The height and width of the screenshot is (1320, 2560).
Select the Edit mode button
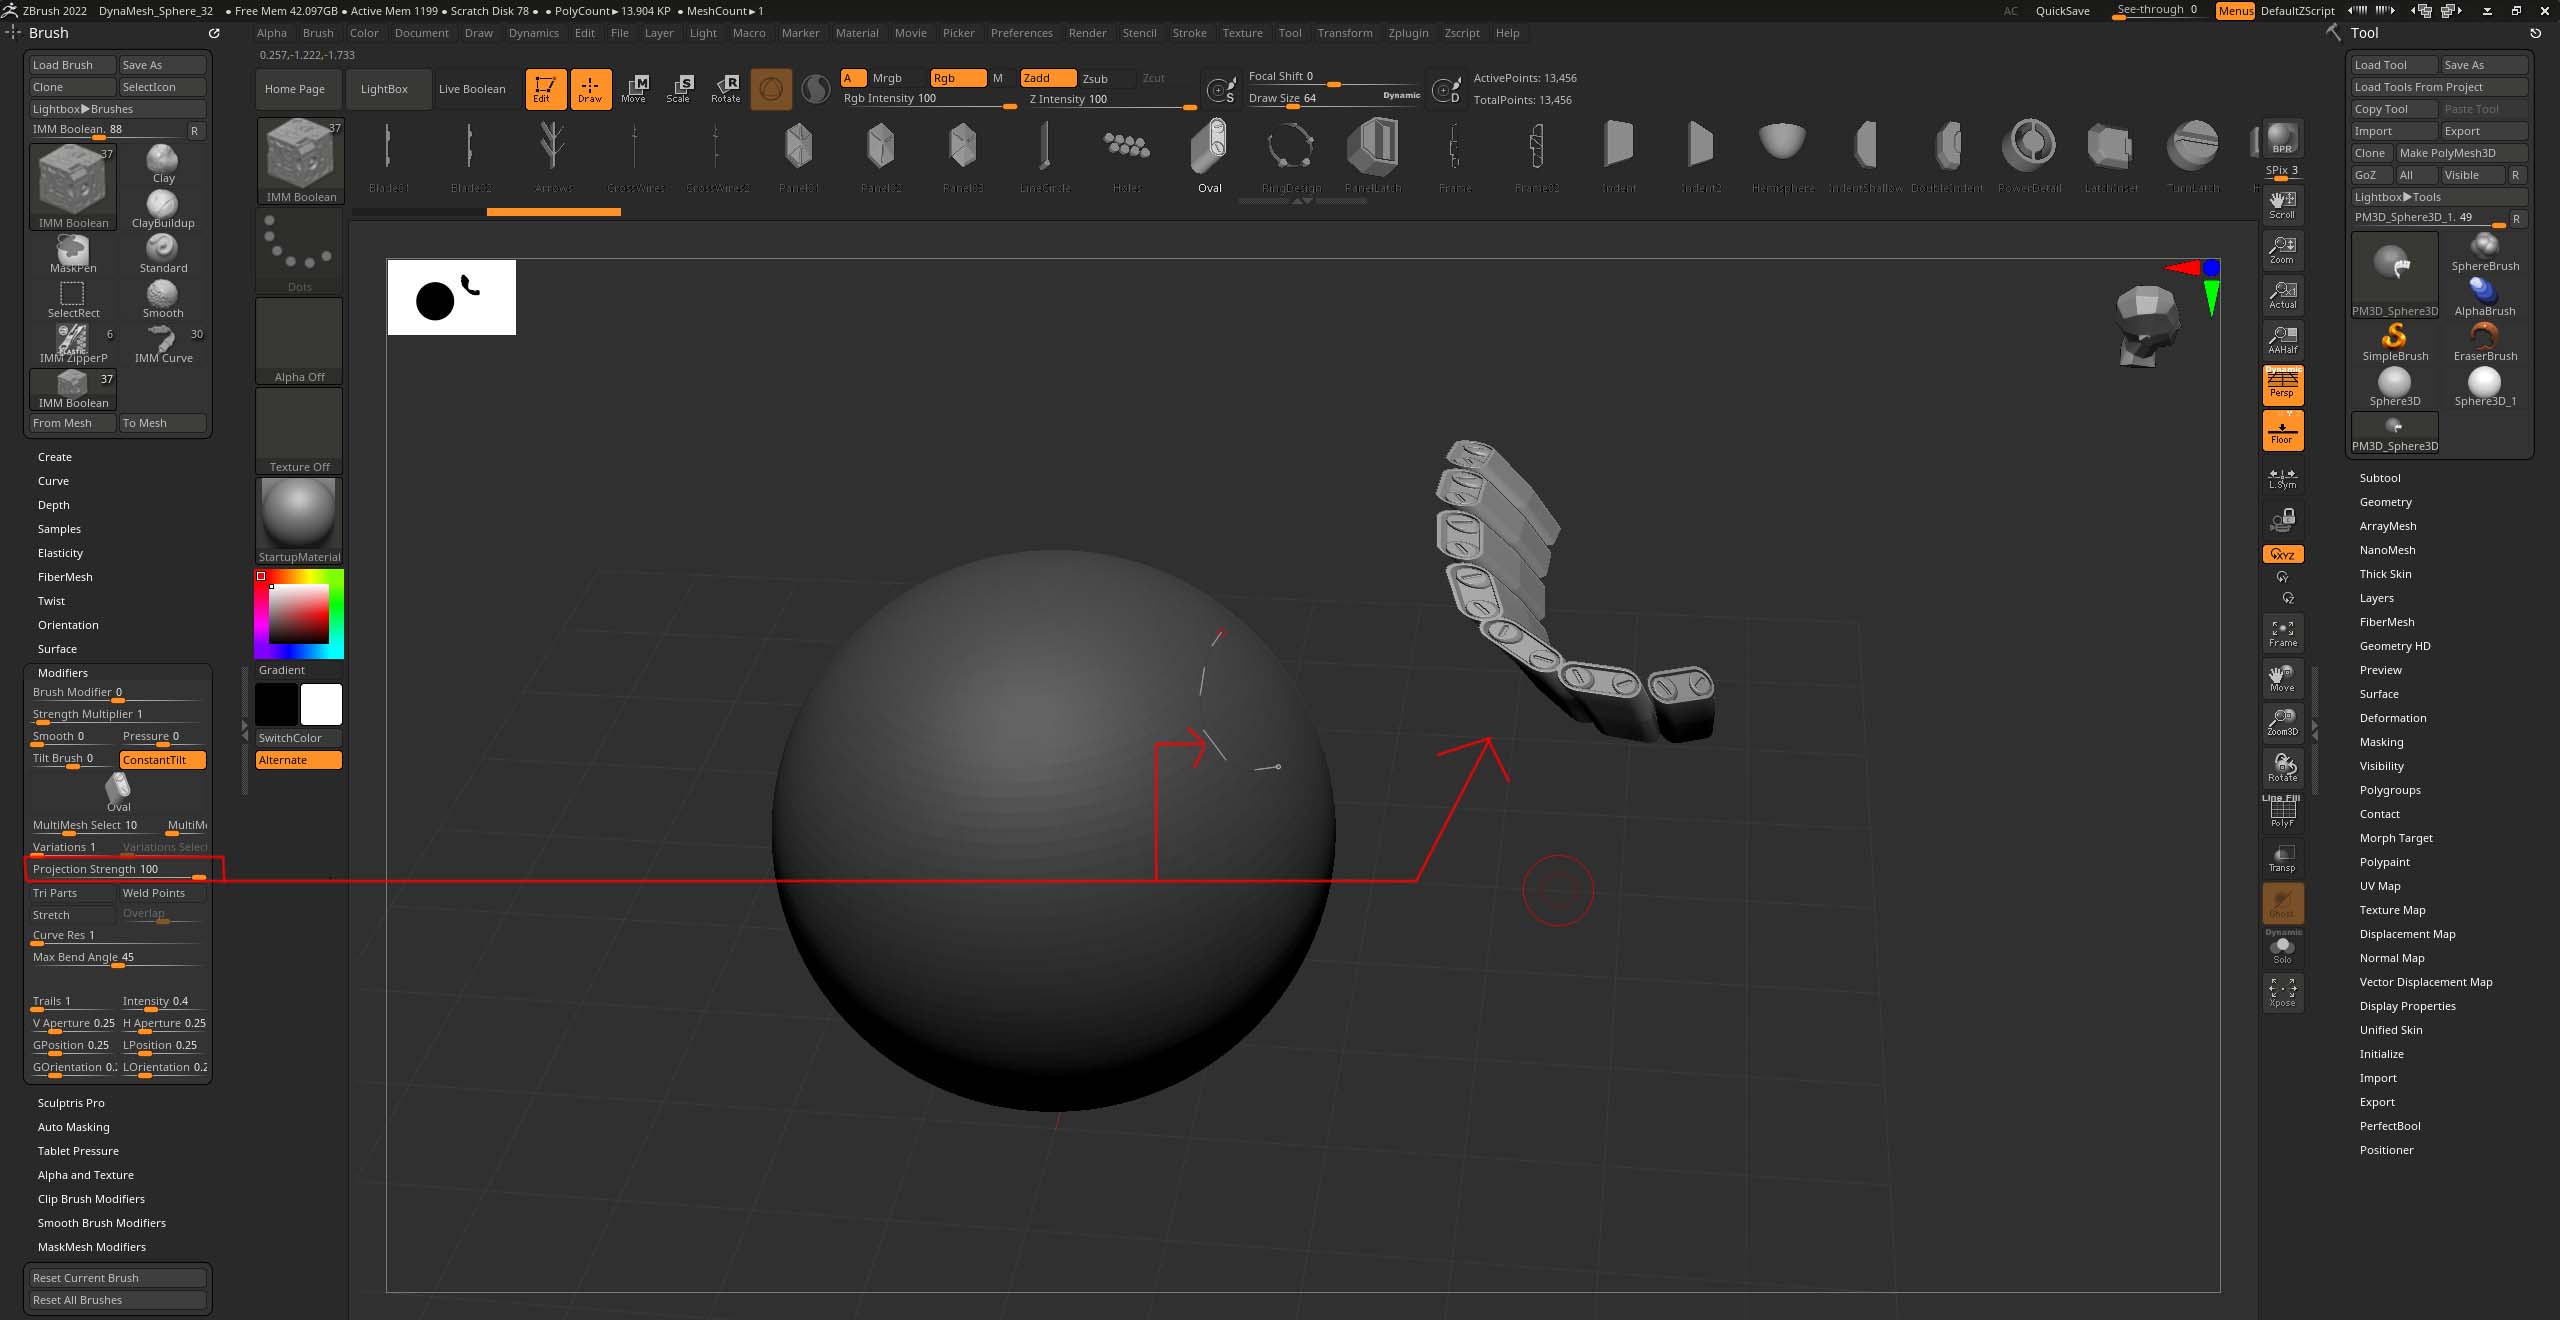coord(545,89)
